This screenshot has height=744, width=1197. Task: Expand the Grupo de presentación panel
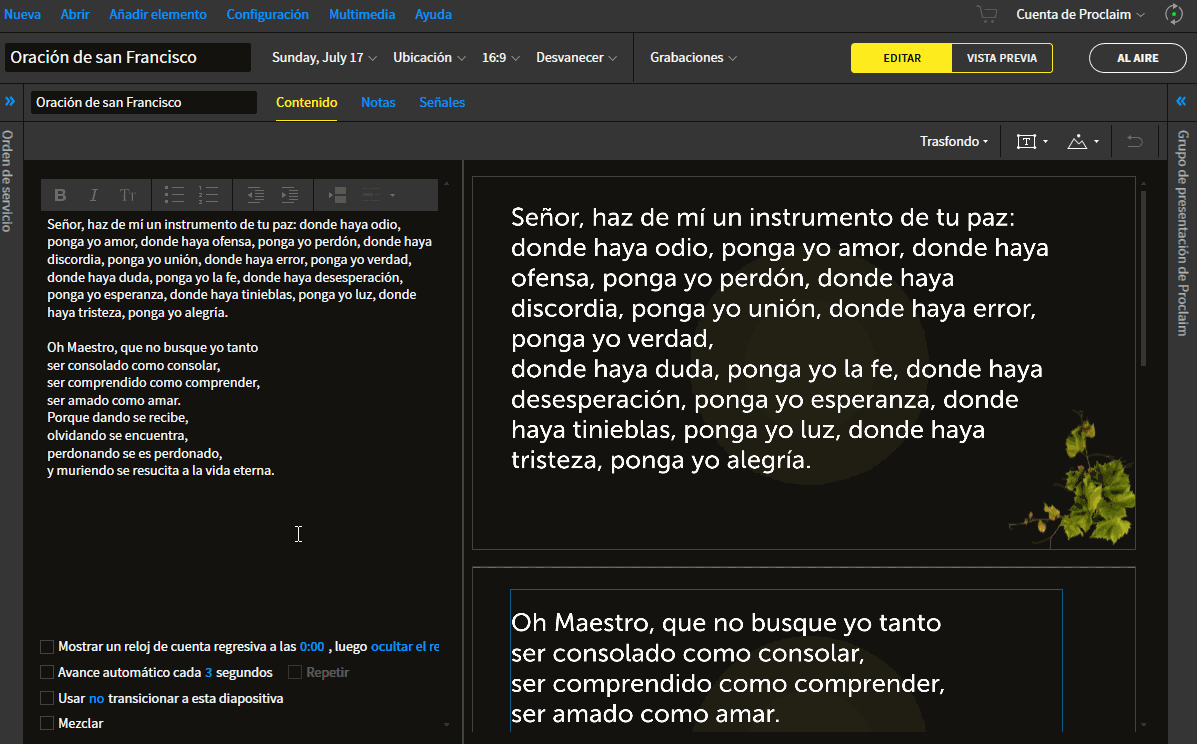(1181, 101)
